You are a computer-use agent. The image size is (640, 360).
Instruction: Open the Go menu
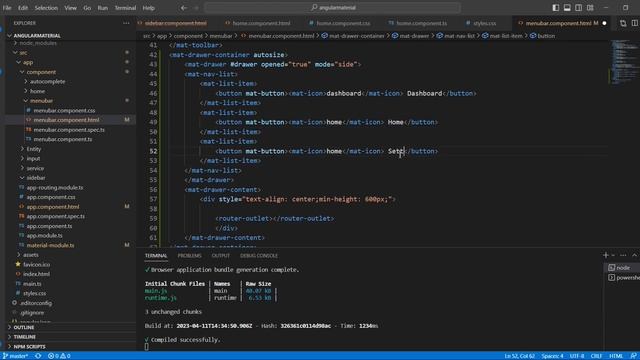pos(87,8)
